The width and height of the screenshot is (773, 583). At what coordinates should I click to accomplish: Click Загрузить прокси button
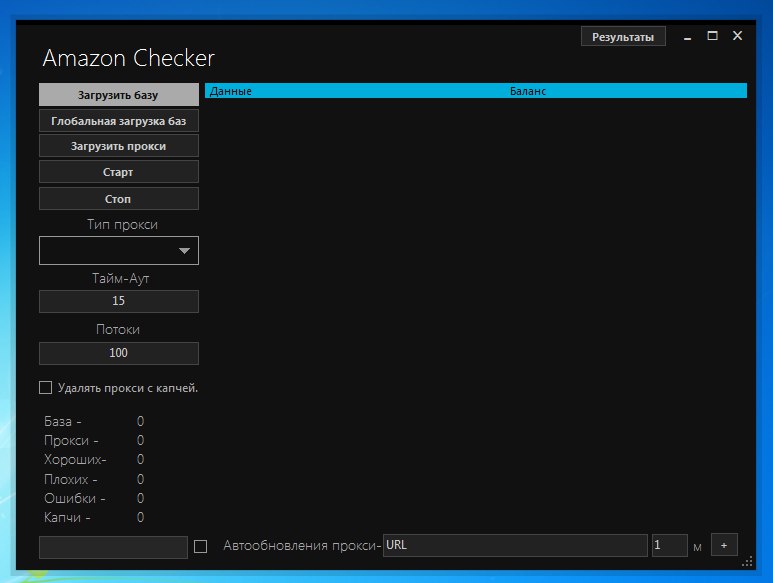click(x=119, y=146)
